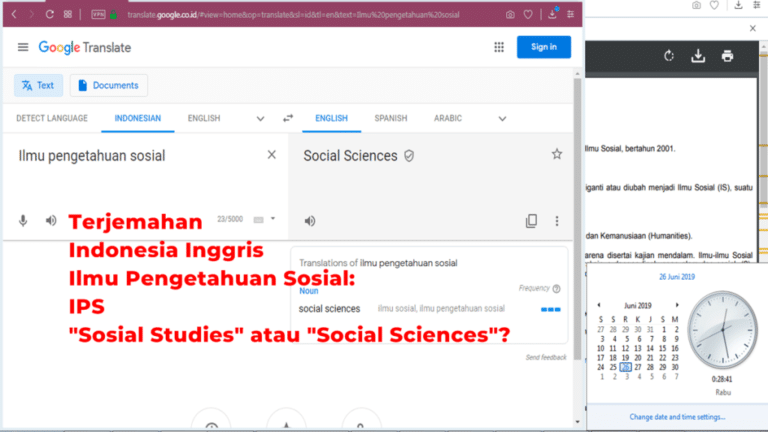768x432 pixels.
Task: Click Juni 2019 calendar header
Action: coord(638,306)
